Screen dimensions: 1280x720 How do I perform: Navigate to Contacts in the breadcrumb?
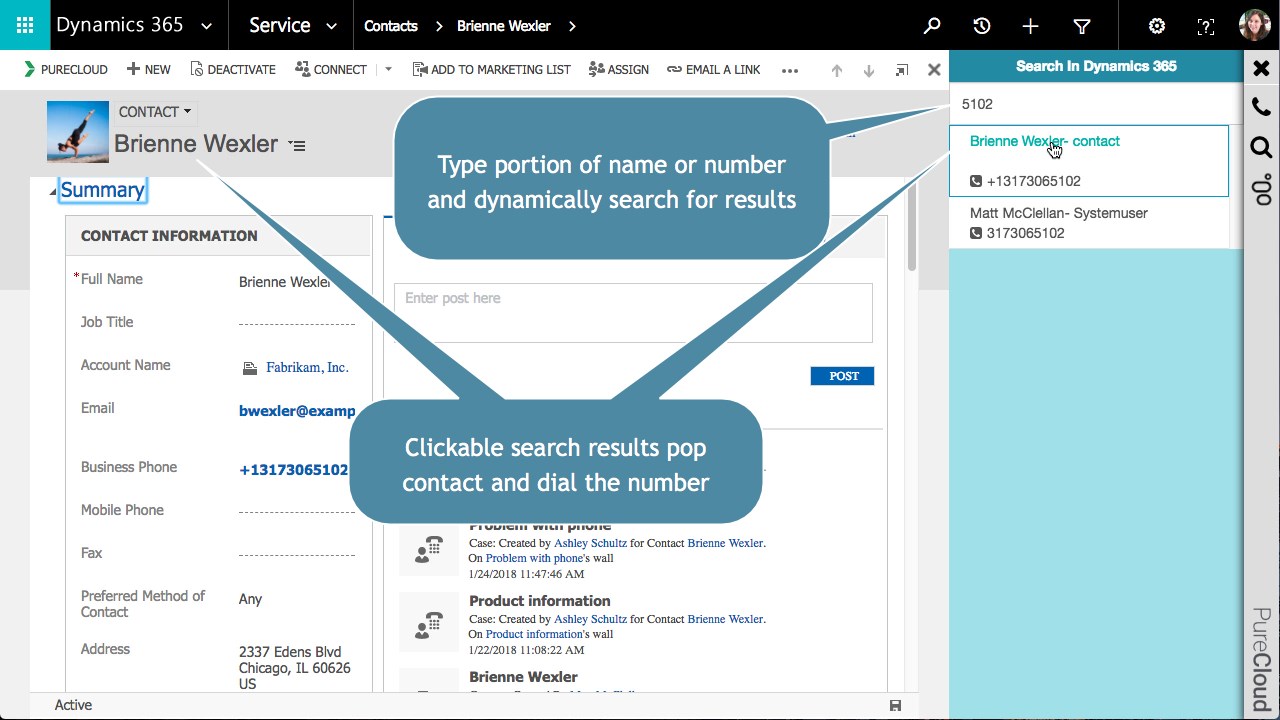point(391,26)
